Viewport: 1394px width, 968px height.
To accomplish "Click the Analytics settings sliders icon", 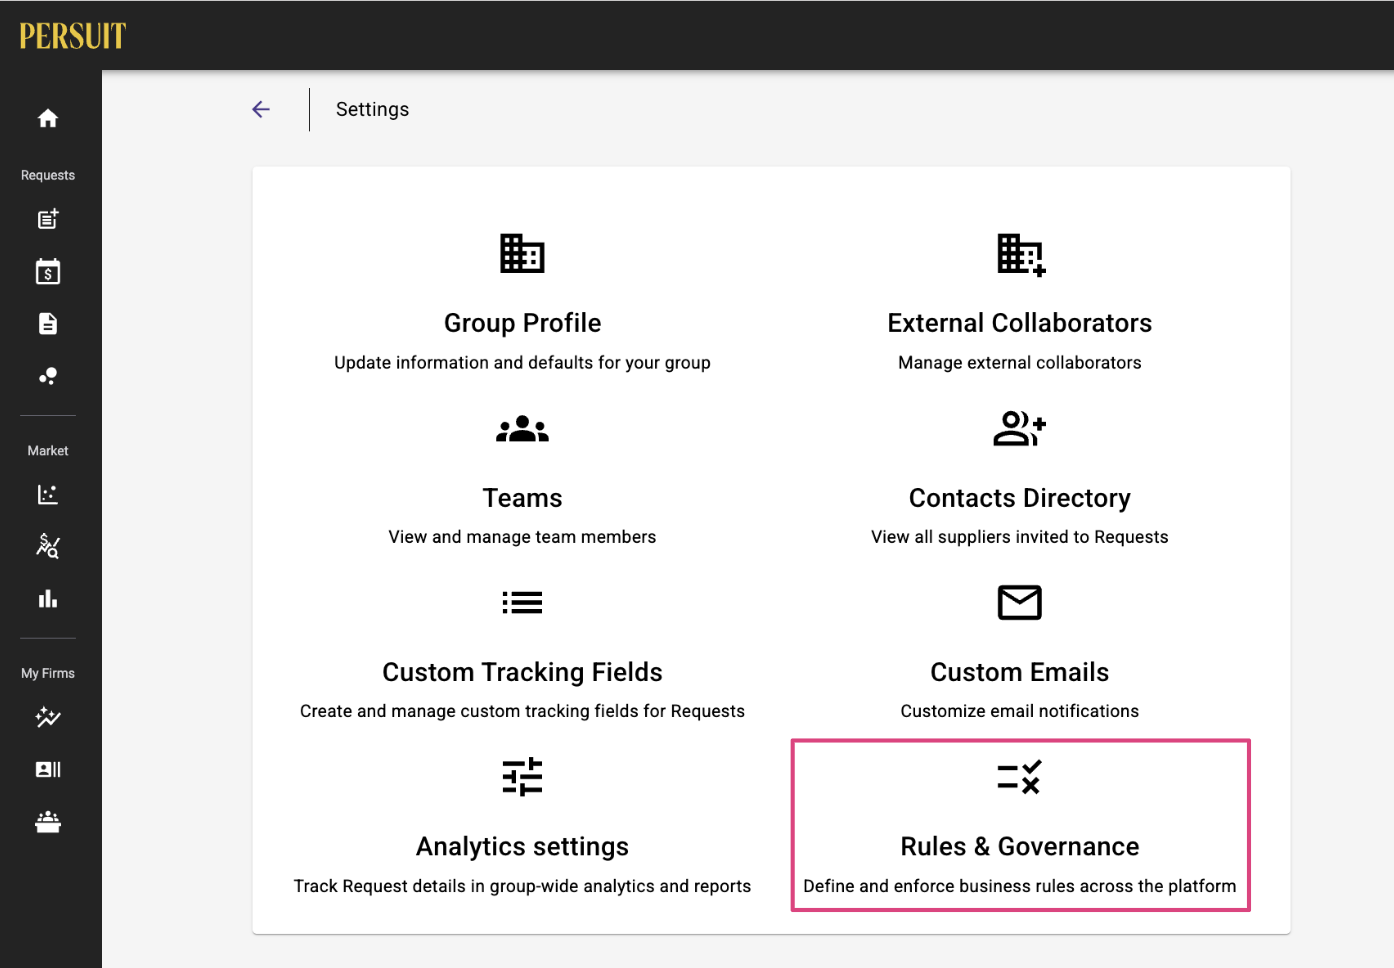I will tap(522, 777).
